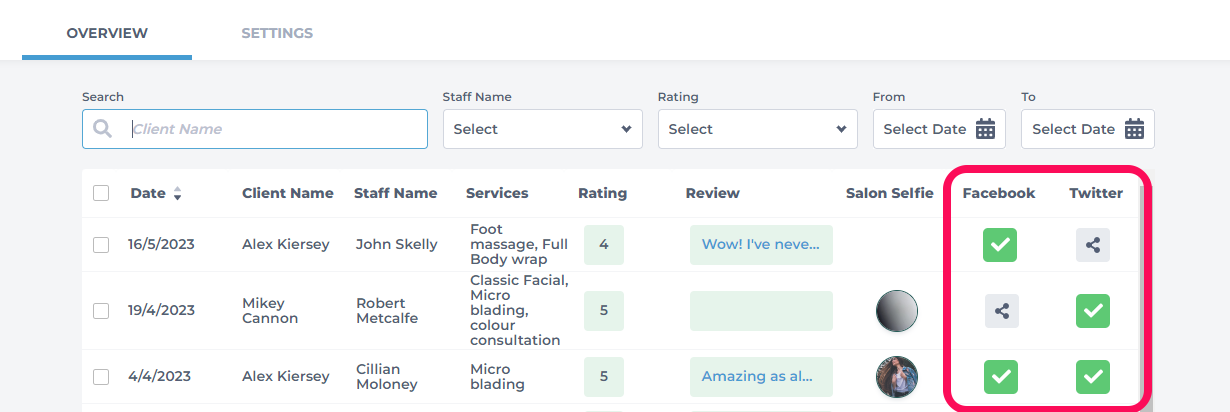Screen dimensions: 1230x412
Task: Expand the Rating filter dropdown
Action: tap(758, 129)
